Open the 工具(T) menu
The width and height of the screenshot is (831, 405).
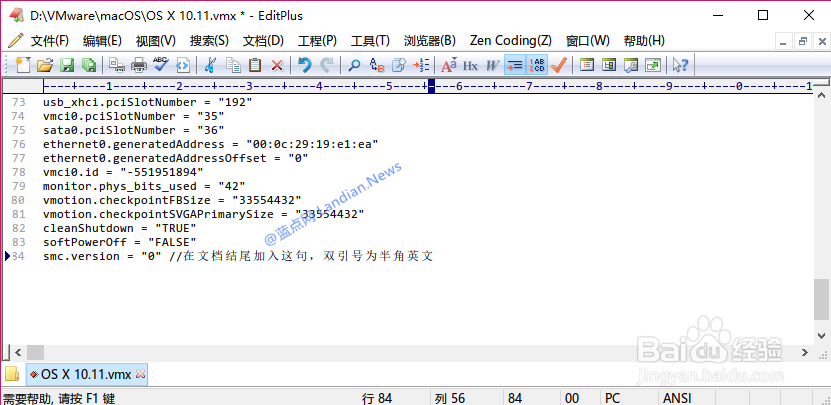point(370,41)
